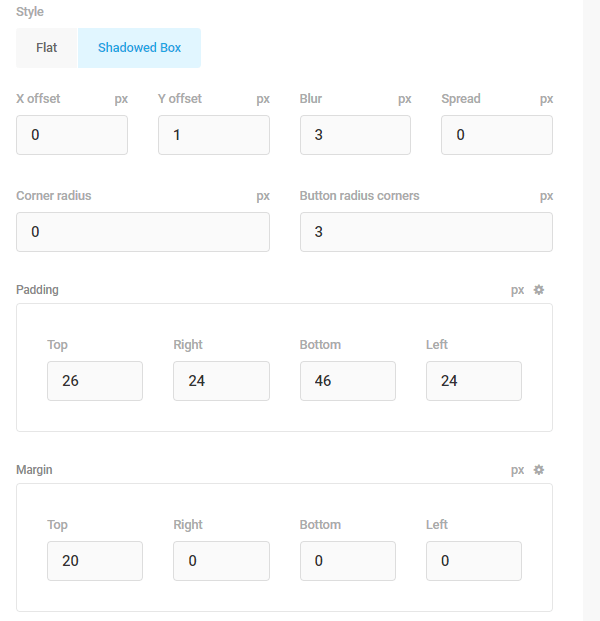The image size is (600, 621).
Task: Open the Padding px unit selector
Action: pyautogui.click(x=517, y=290)
